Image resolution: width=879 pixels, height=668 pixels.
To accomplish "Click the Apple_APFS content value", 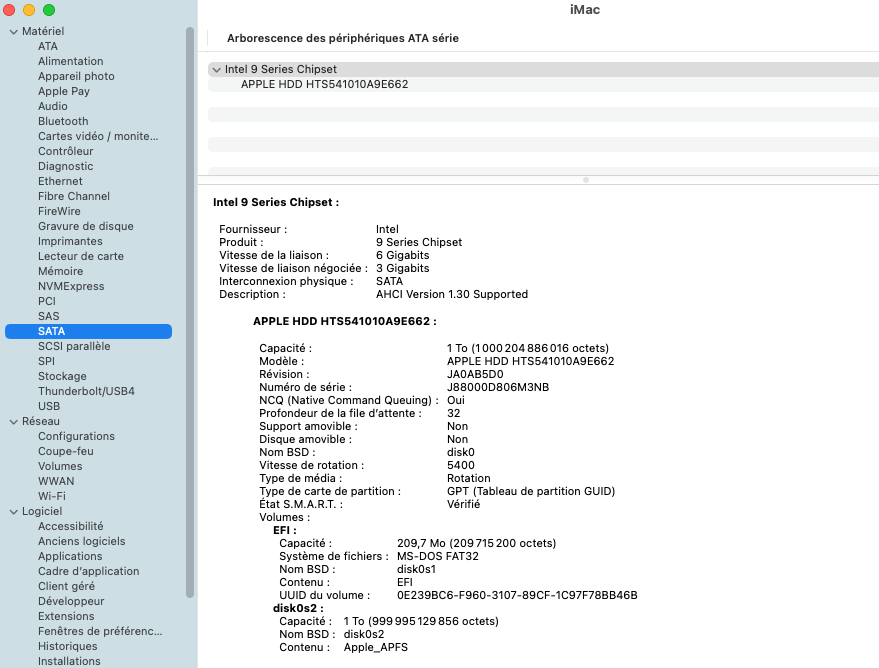I will pos(376,647).
